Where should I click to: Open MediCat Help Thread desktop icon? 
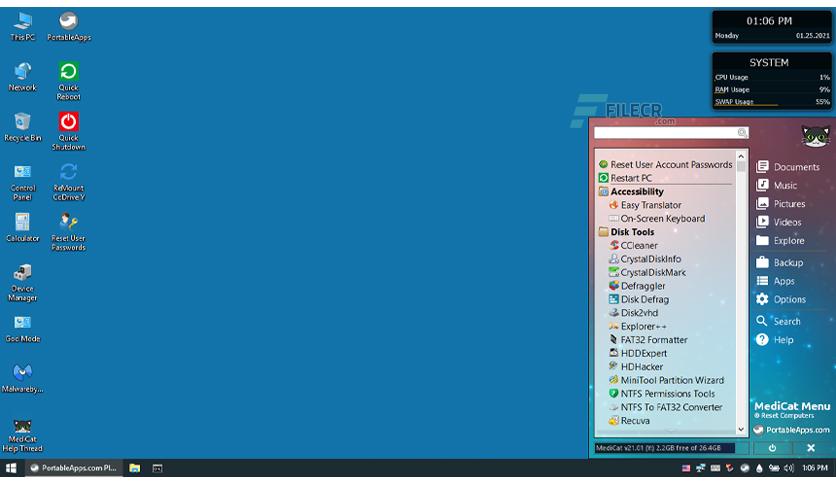[x=22, y=435]
